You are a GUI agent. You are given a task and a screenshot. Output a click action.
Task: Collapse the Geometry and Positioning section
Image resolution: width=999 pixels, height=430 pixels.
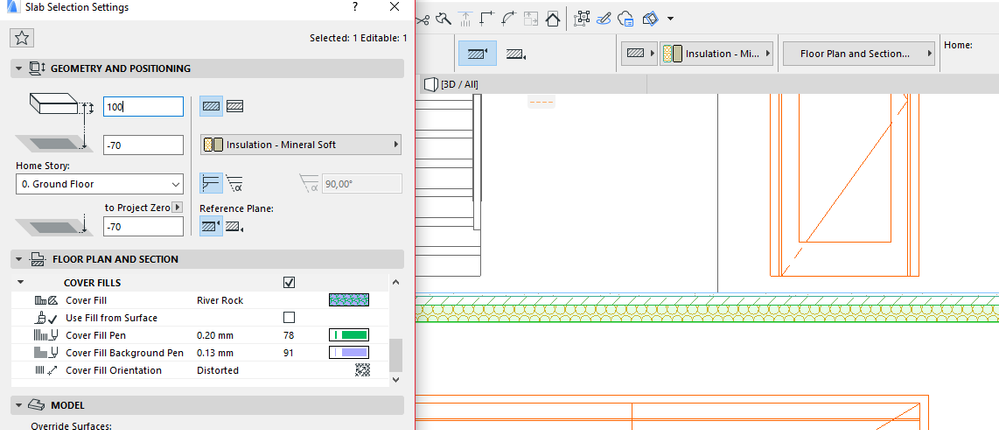[19, 68]
